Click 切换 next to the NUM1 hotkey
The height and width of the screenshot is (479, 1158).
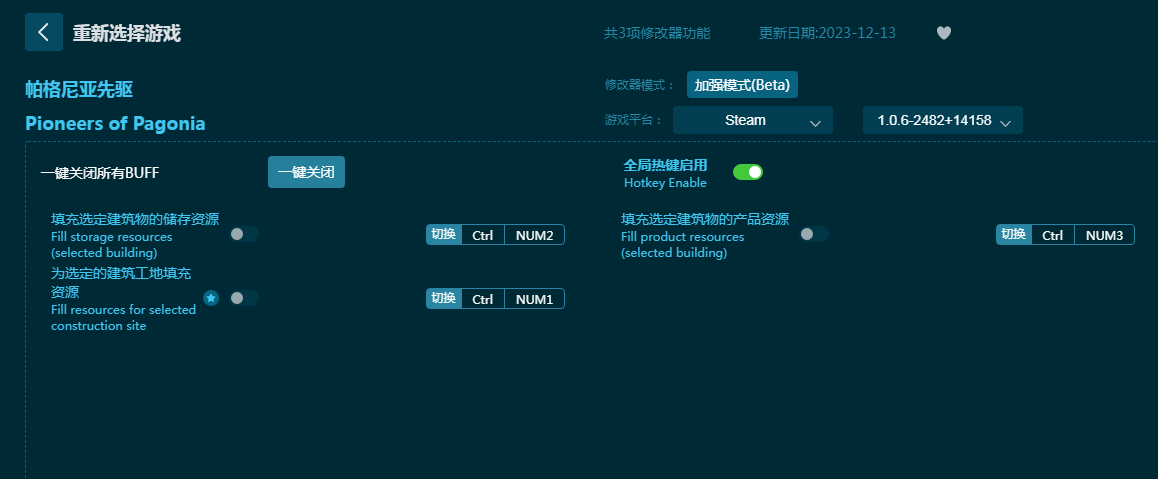pyautogui.click(x=443, y=299)
